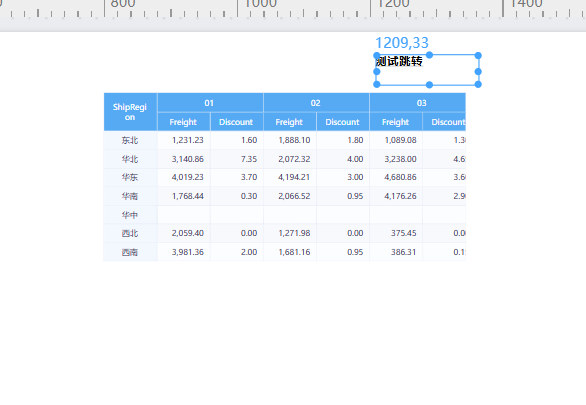Click bottom-right resize handle of text box
The width and height of the screenshot is (586, 405).
coord(478,84)
